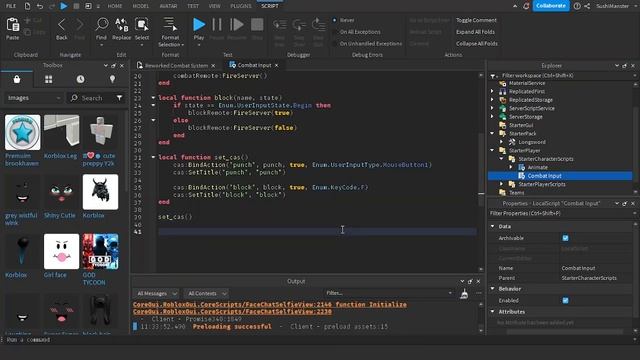This screenshot has width=640, height=360.
Task: Switch to the HOME ribbon tab
Action: pos(115,6)
